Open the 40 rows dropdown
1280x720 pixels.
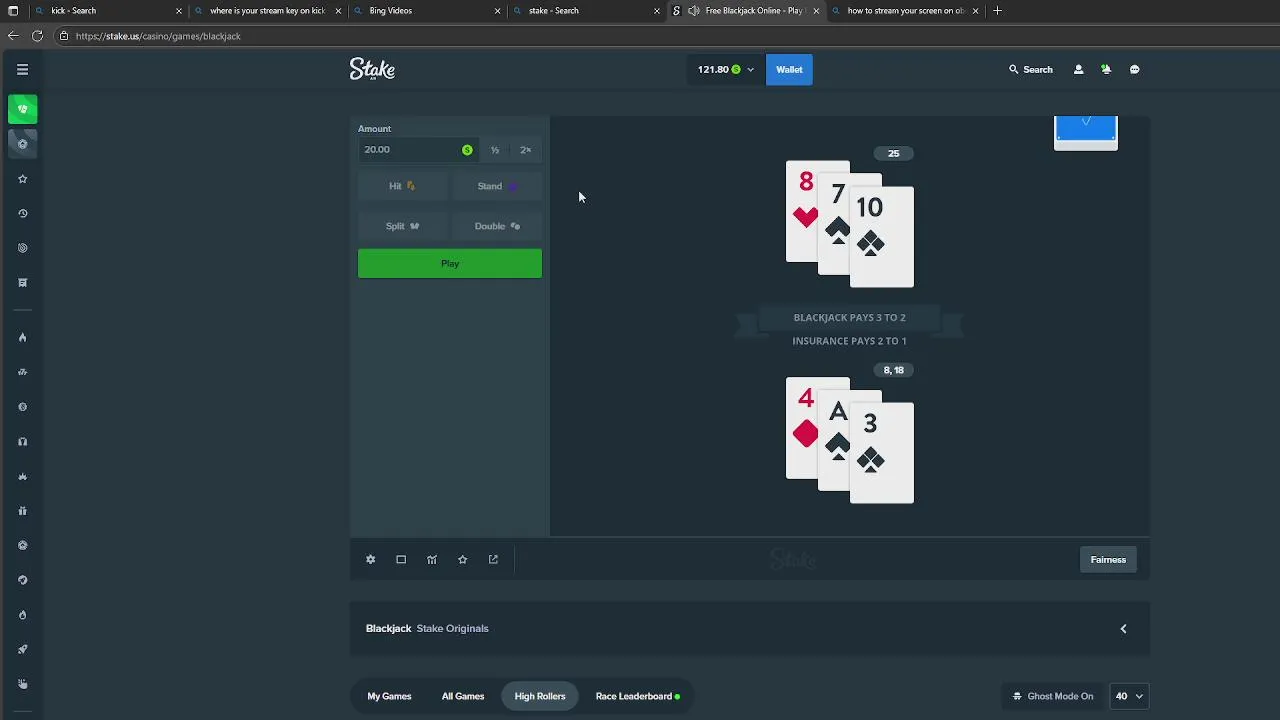pyautogui.click(x=1128, y=696)
